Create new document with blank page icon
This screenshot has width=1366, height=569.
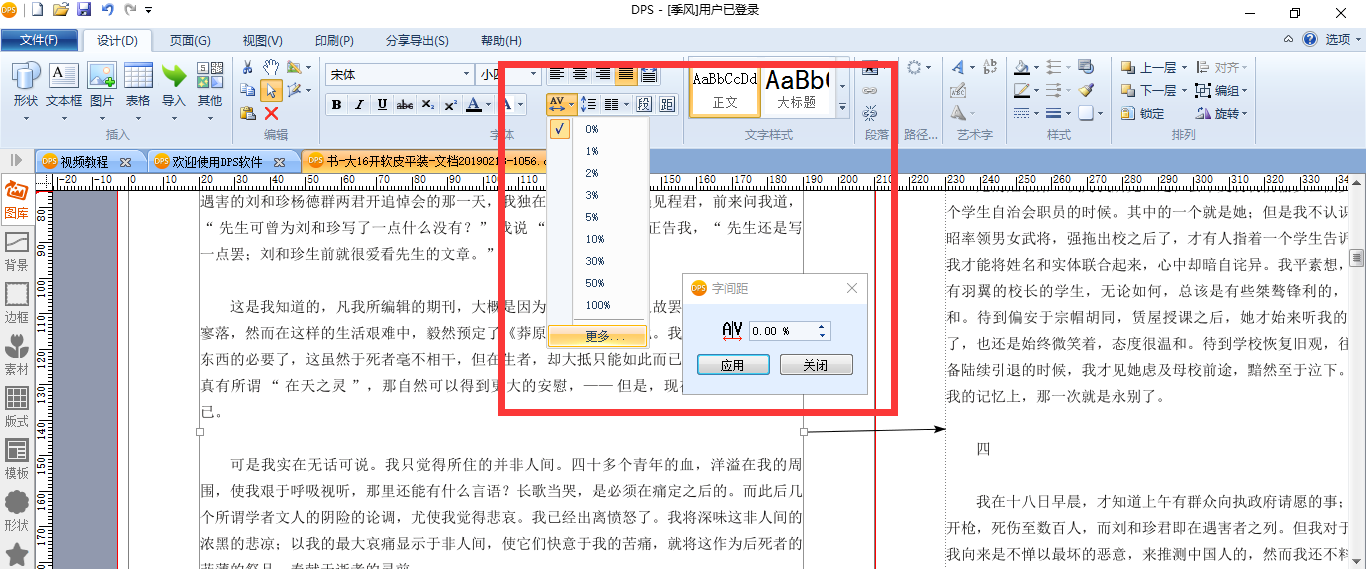click(x=38, y=10)
